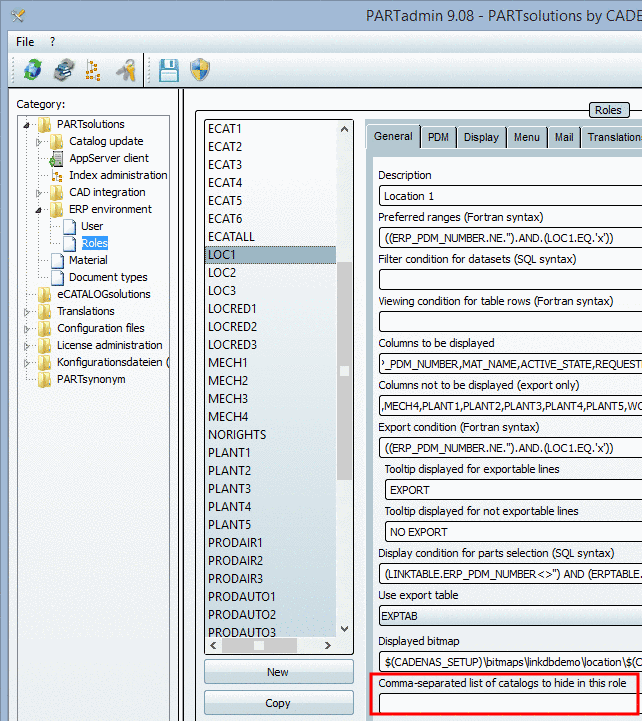Select Configuration files in the tree
This screenshot has height=721, width=642.
coord(101,328)
